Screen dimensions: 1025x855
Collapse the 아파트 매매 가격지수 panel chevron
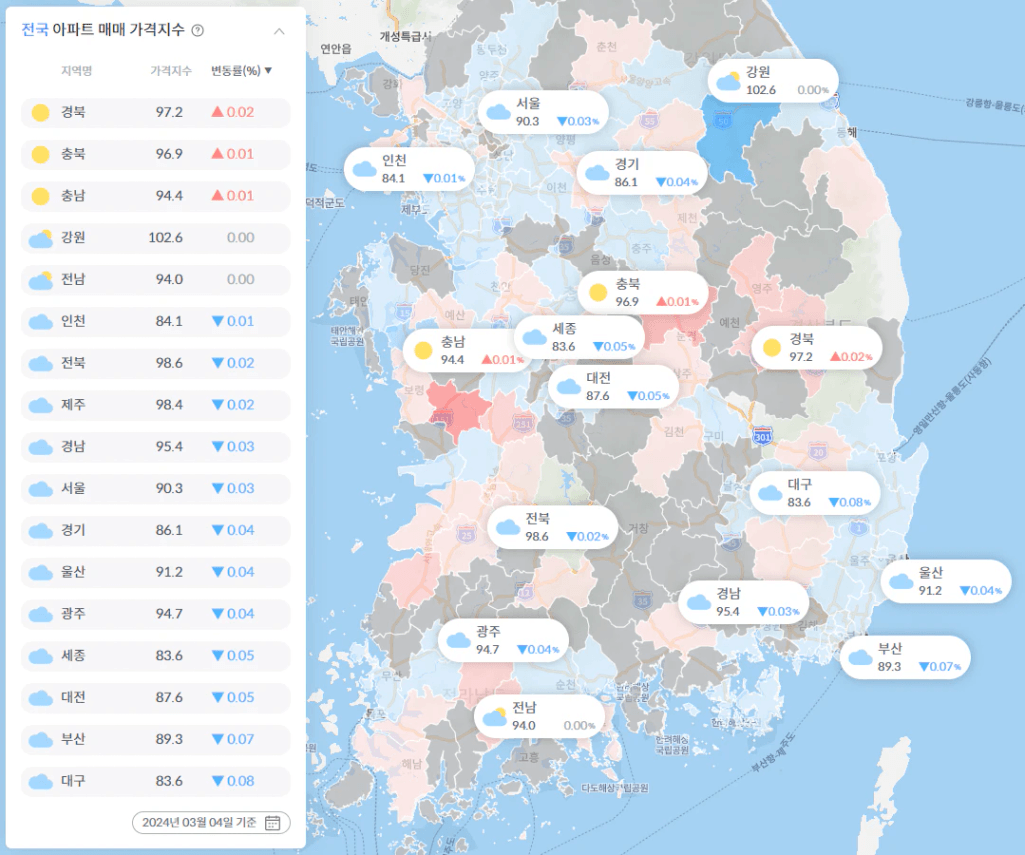click(279, 31)
